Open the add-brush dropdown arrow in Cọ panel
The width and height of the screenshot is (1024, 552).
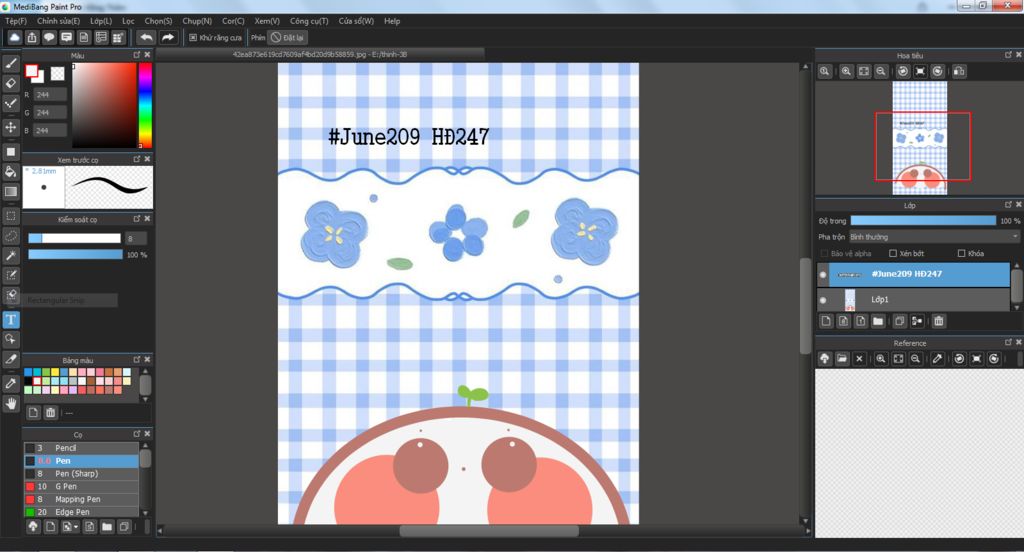pos(76,527)
